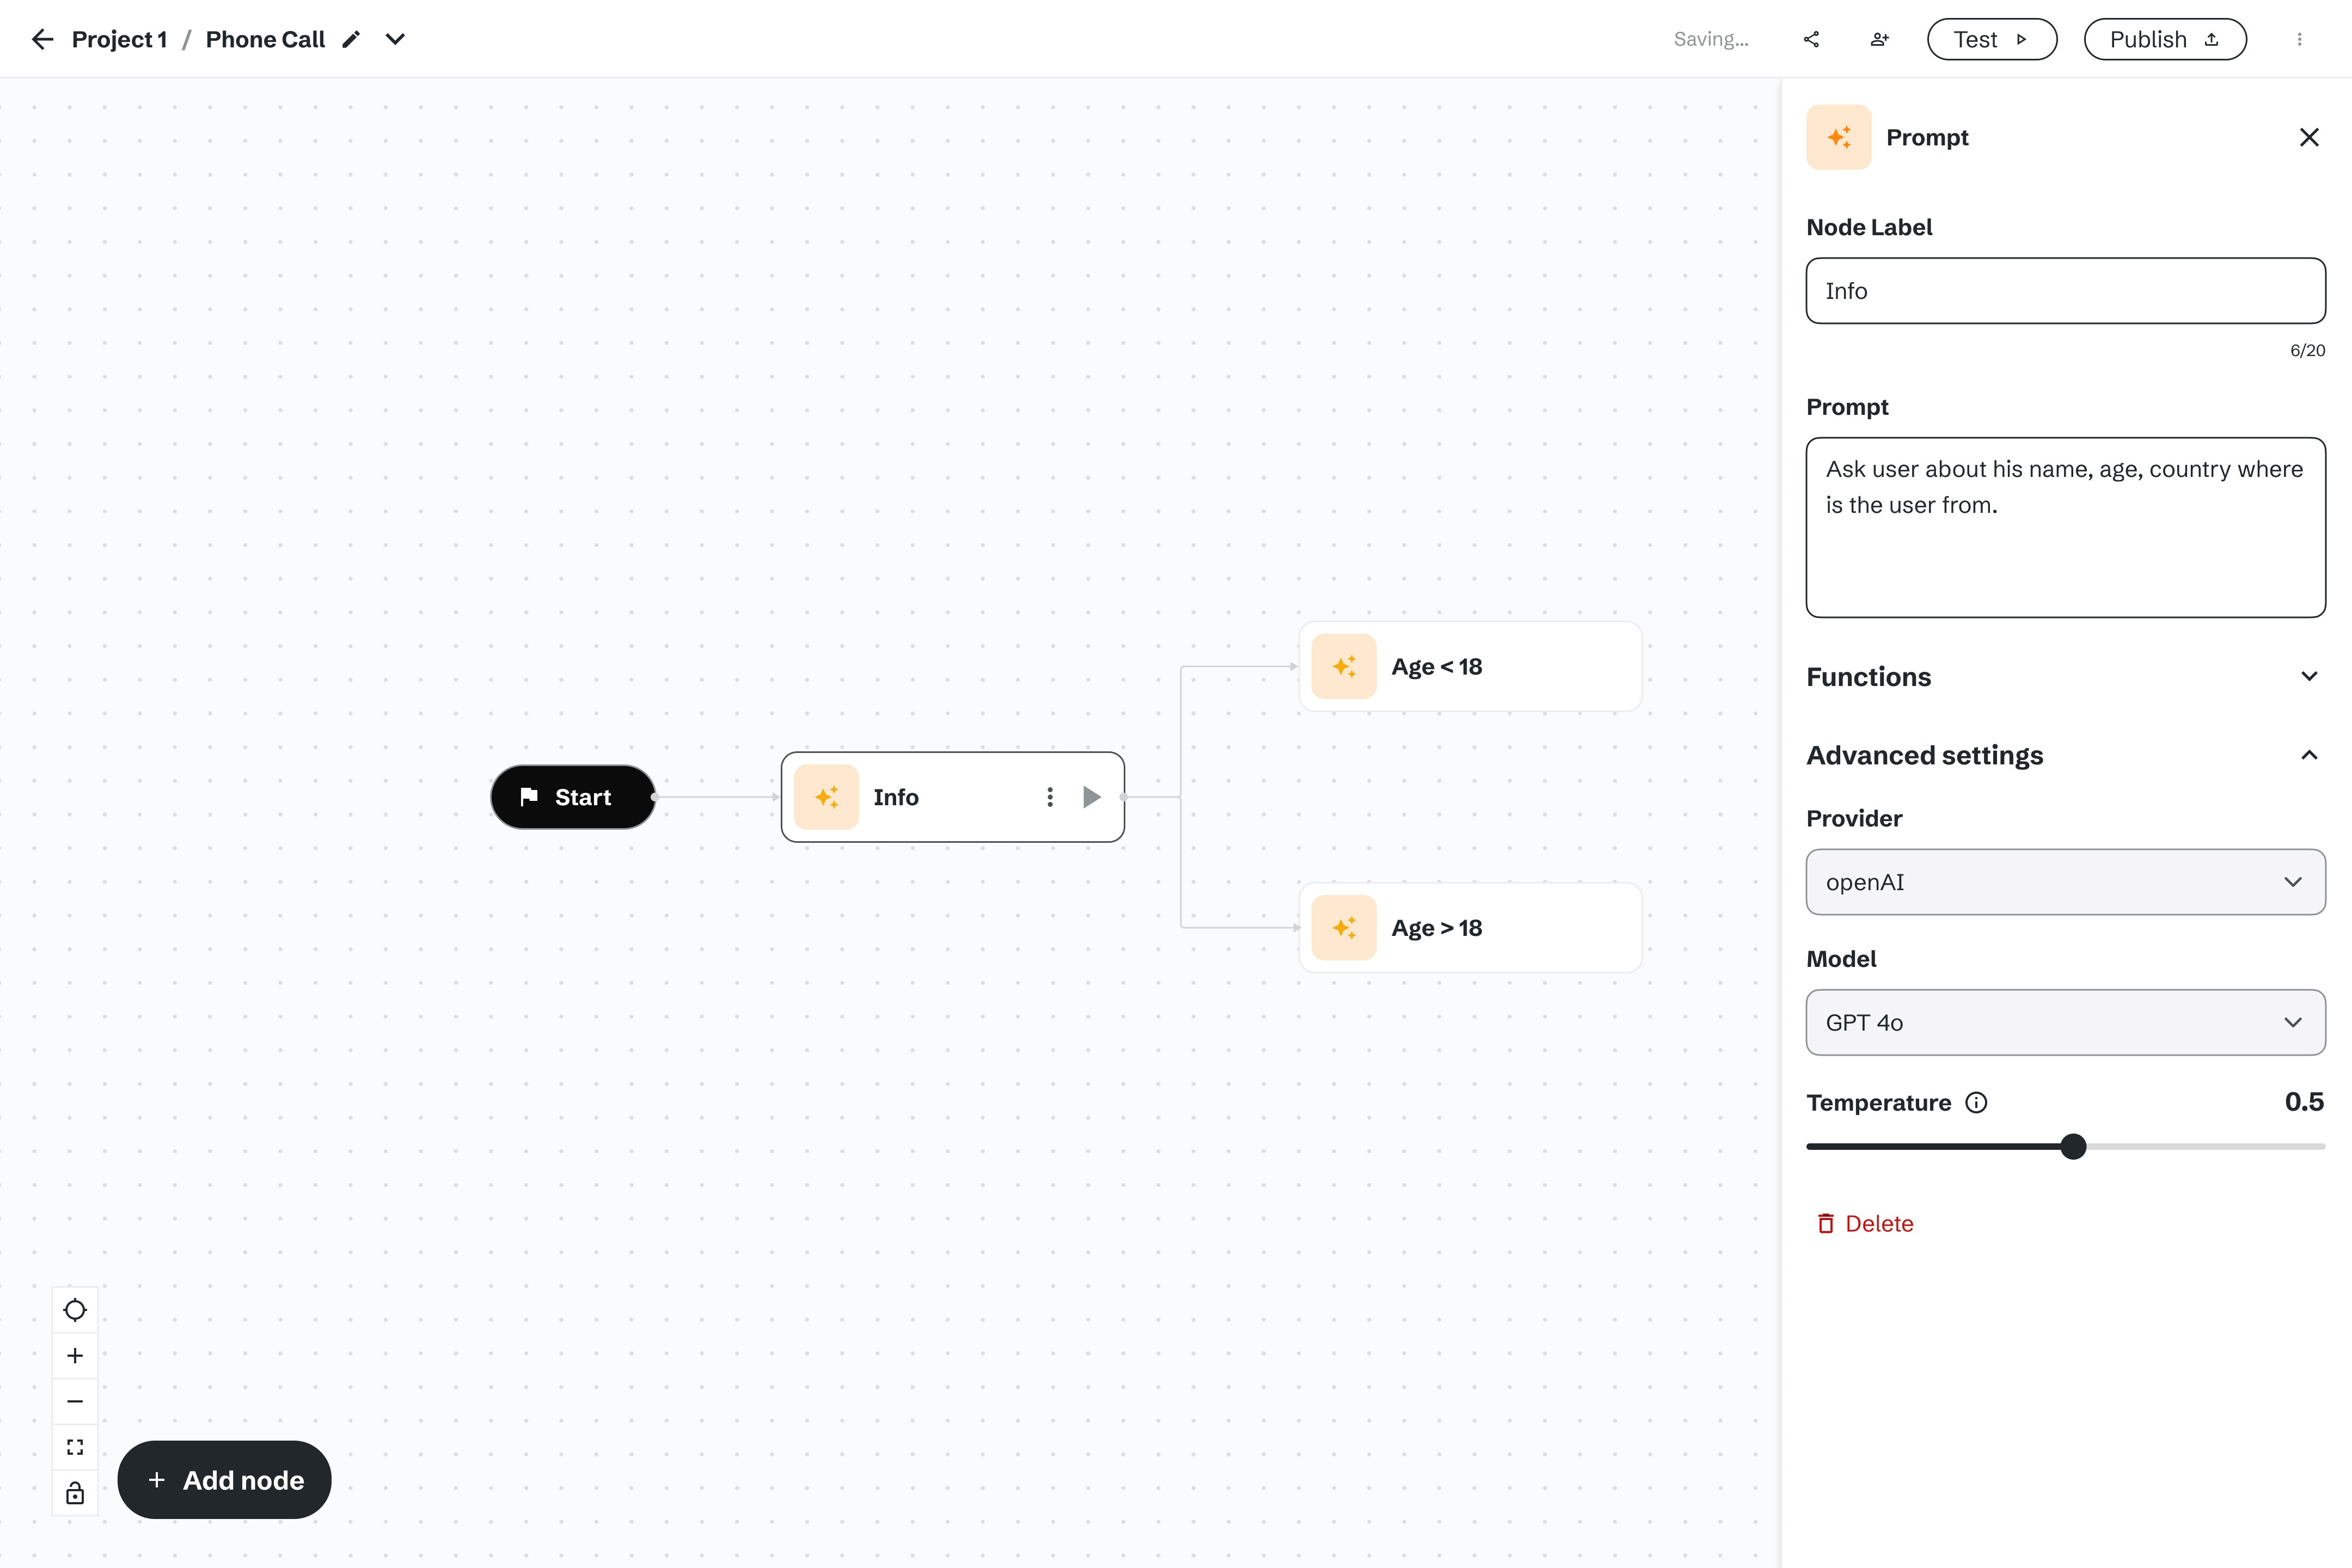Open the Phone Call chevron dropdown
Viewport: 2352px width, 1568px height.
click(395, 39)
